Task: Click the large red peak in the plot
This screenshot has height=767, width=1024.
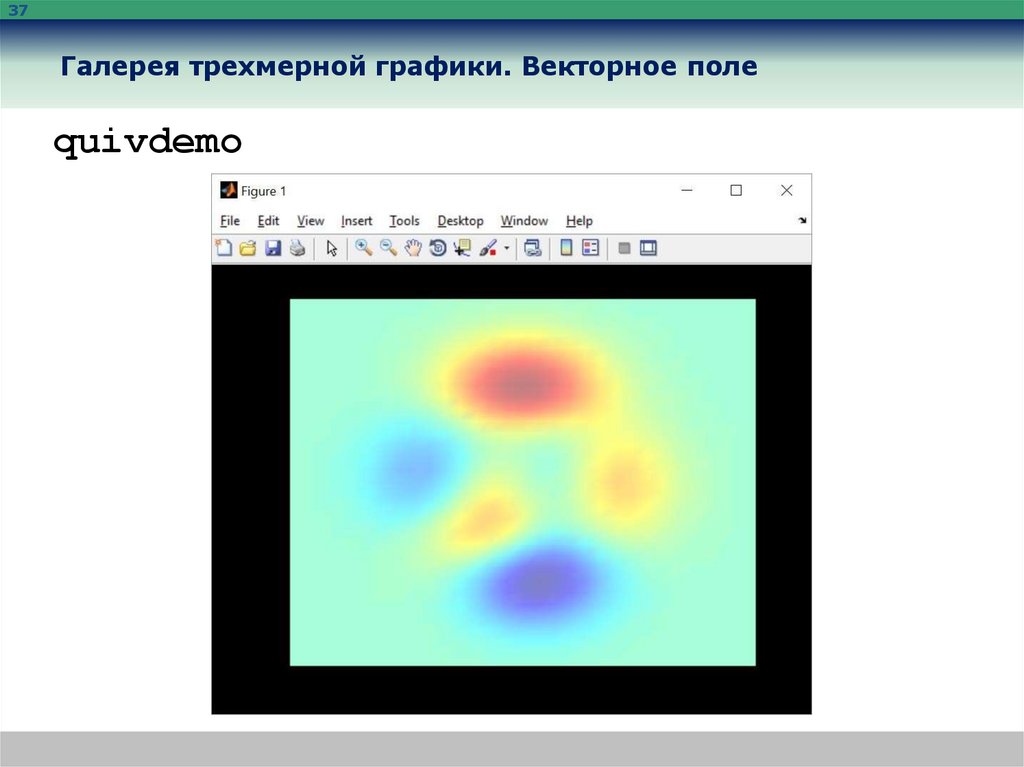Action: 526,383
